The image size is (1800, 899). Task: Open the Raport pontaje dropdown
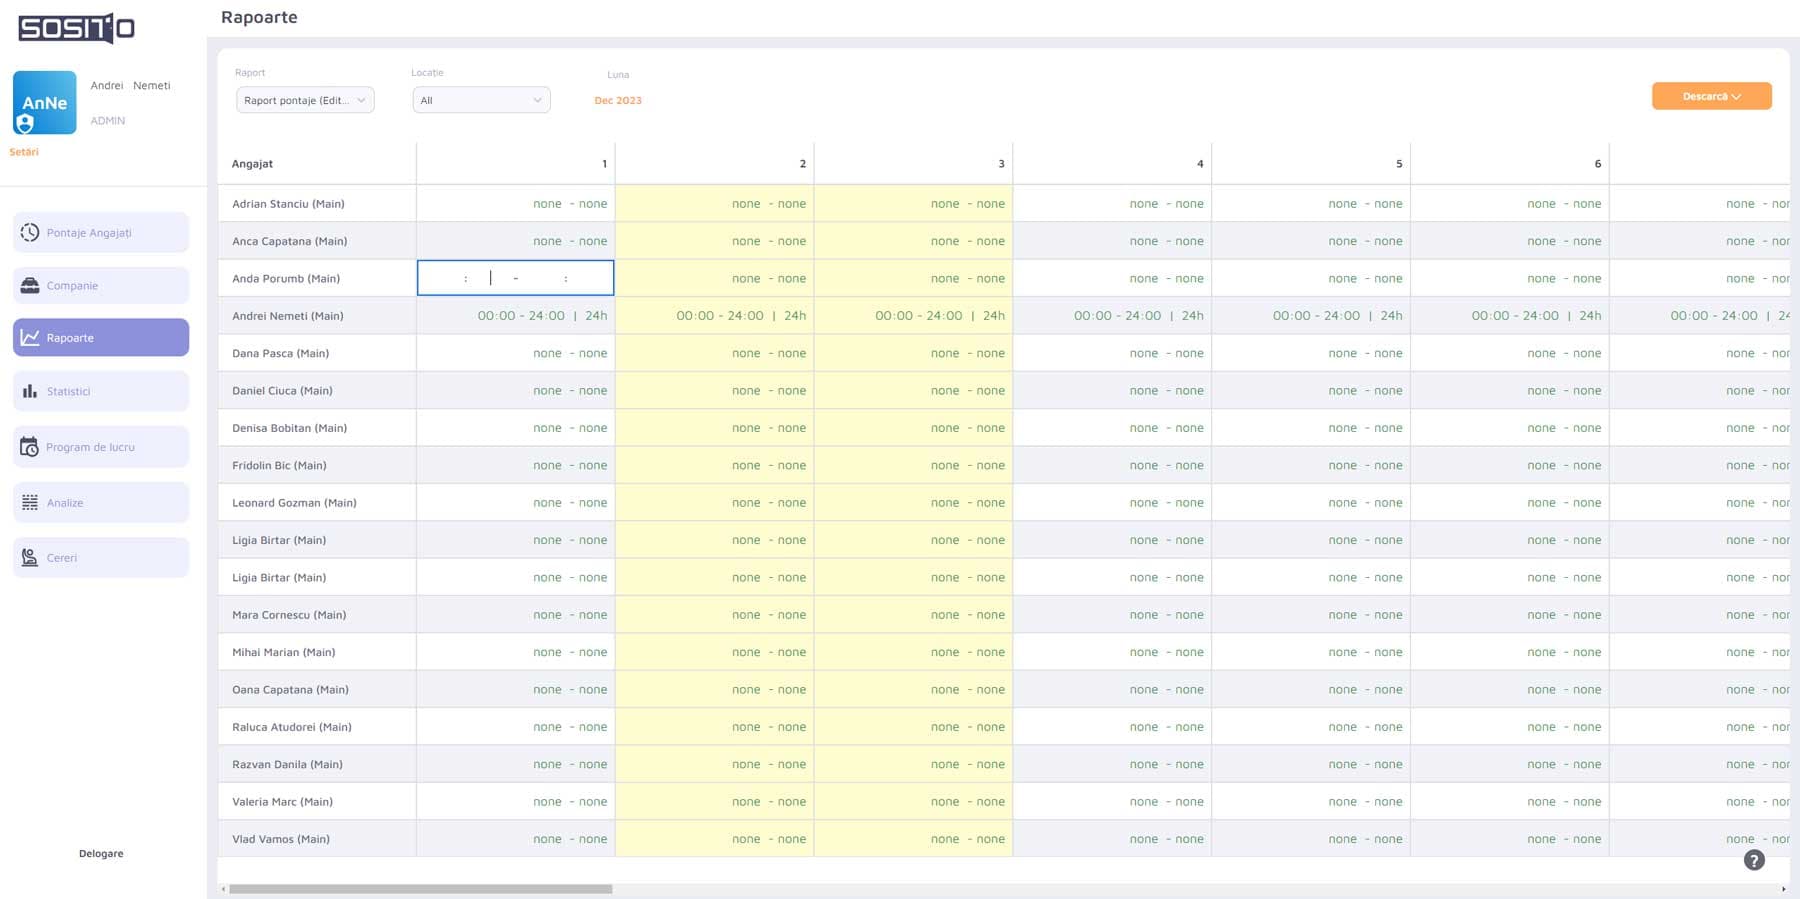click(305, 100)
